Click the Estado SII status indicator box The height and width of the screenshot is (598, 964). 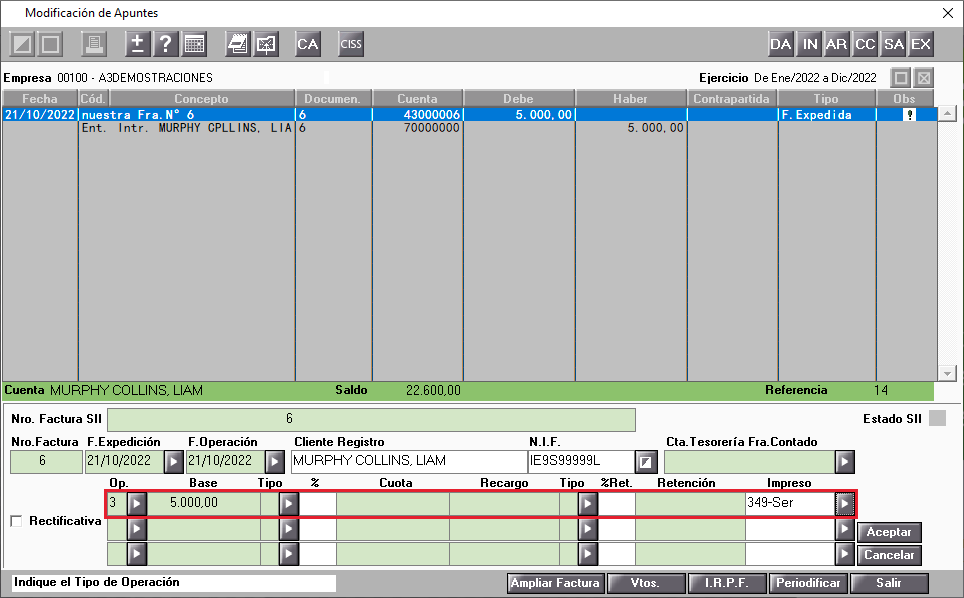(x=938, y=419)
